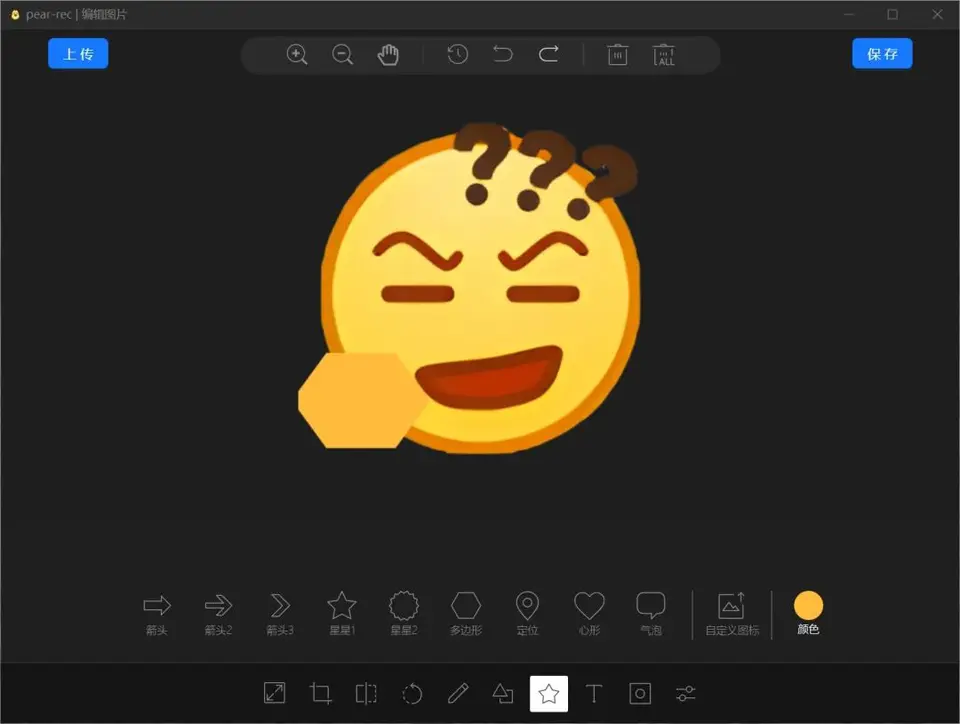
Task: Insert the 心形 heart icon
Action: tap(590, 613)
